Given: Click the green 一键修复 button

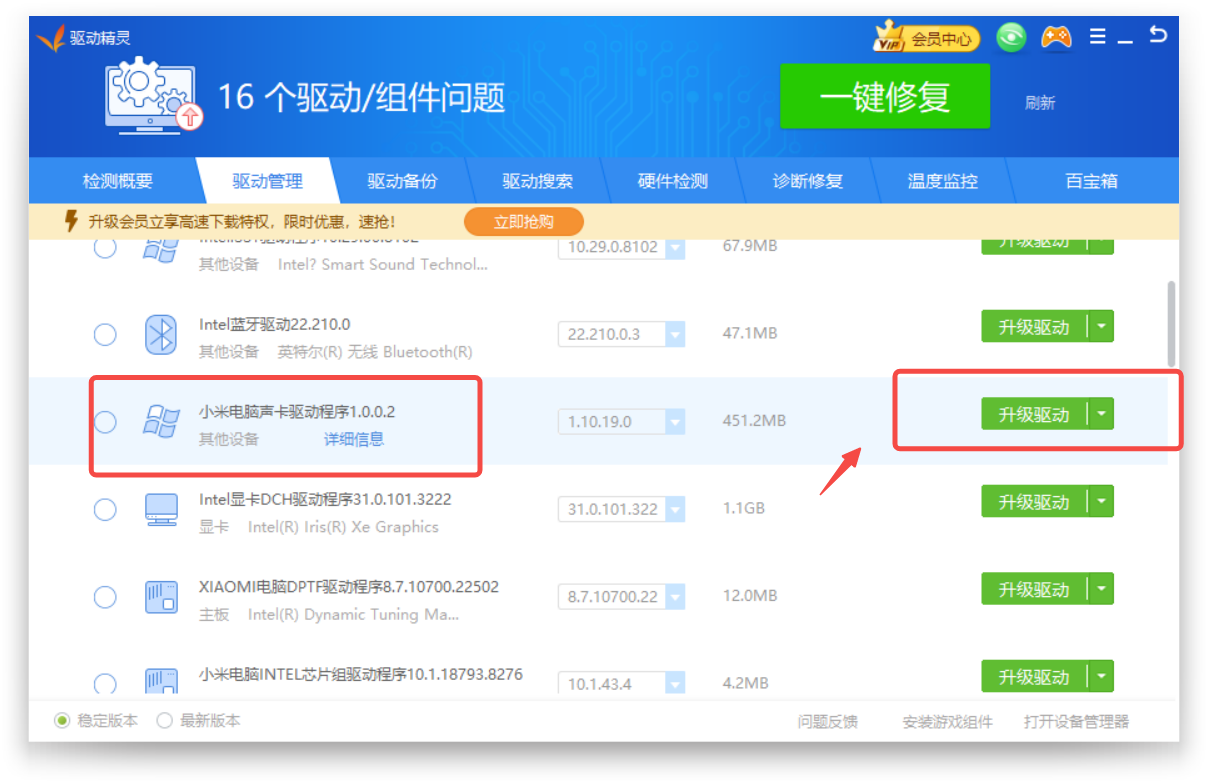Looking at the screenshot, I should [x=884, y=97].
